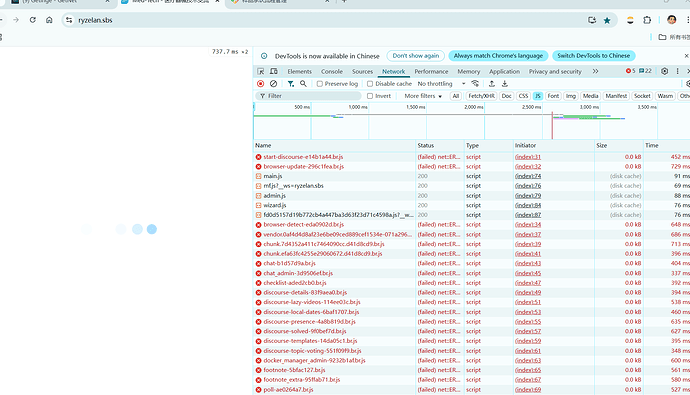Open the No throttling dropdown
The width and height of the screenshot is (690, 395).
pos(441,84)
